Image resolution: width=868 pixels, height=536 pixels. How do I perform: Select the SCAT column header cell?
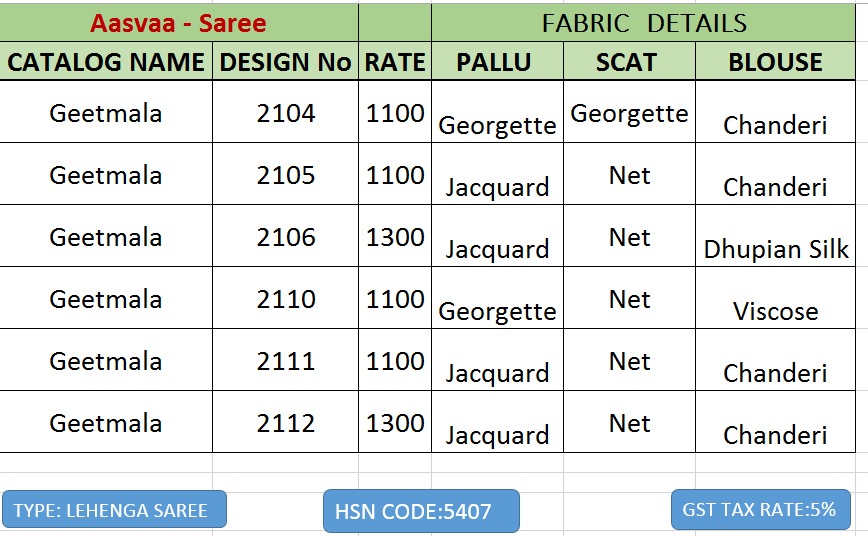tap(629, 62)
